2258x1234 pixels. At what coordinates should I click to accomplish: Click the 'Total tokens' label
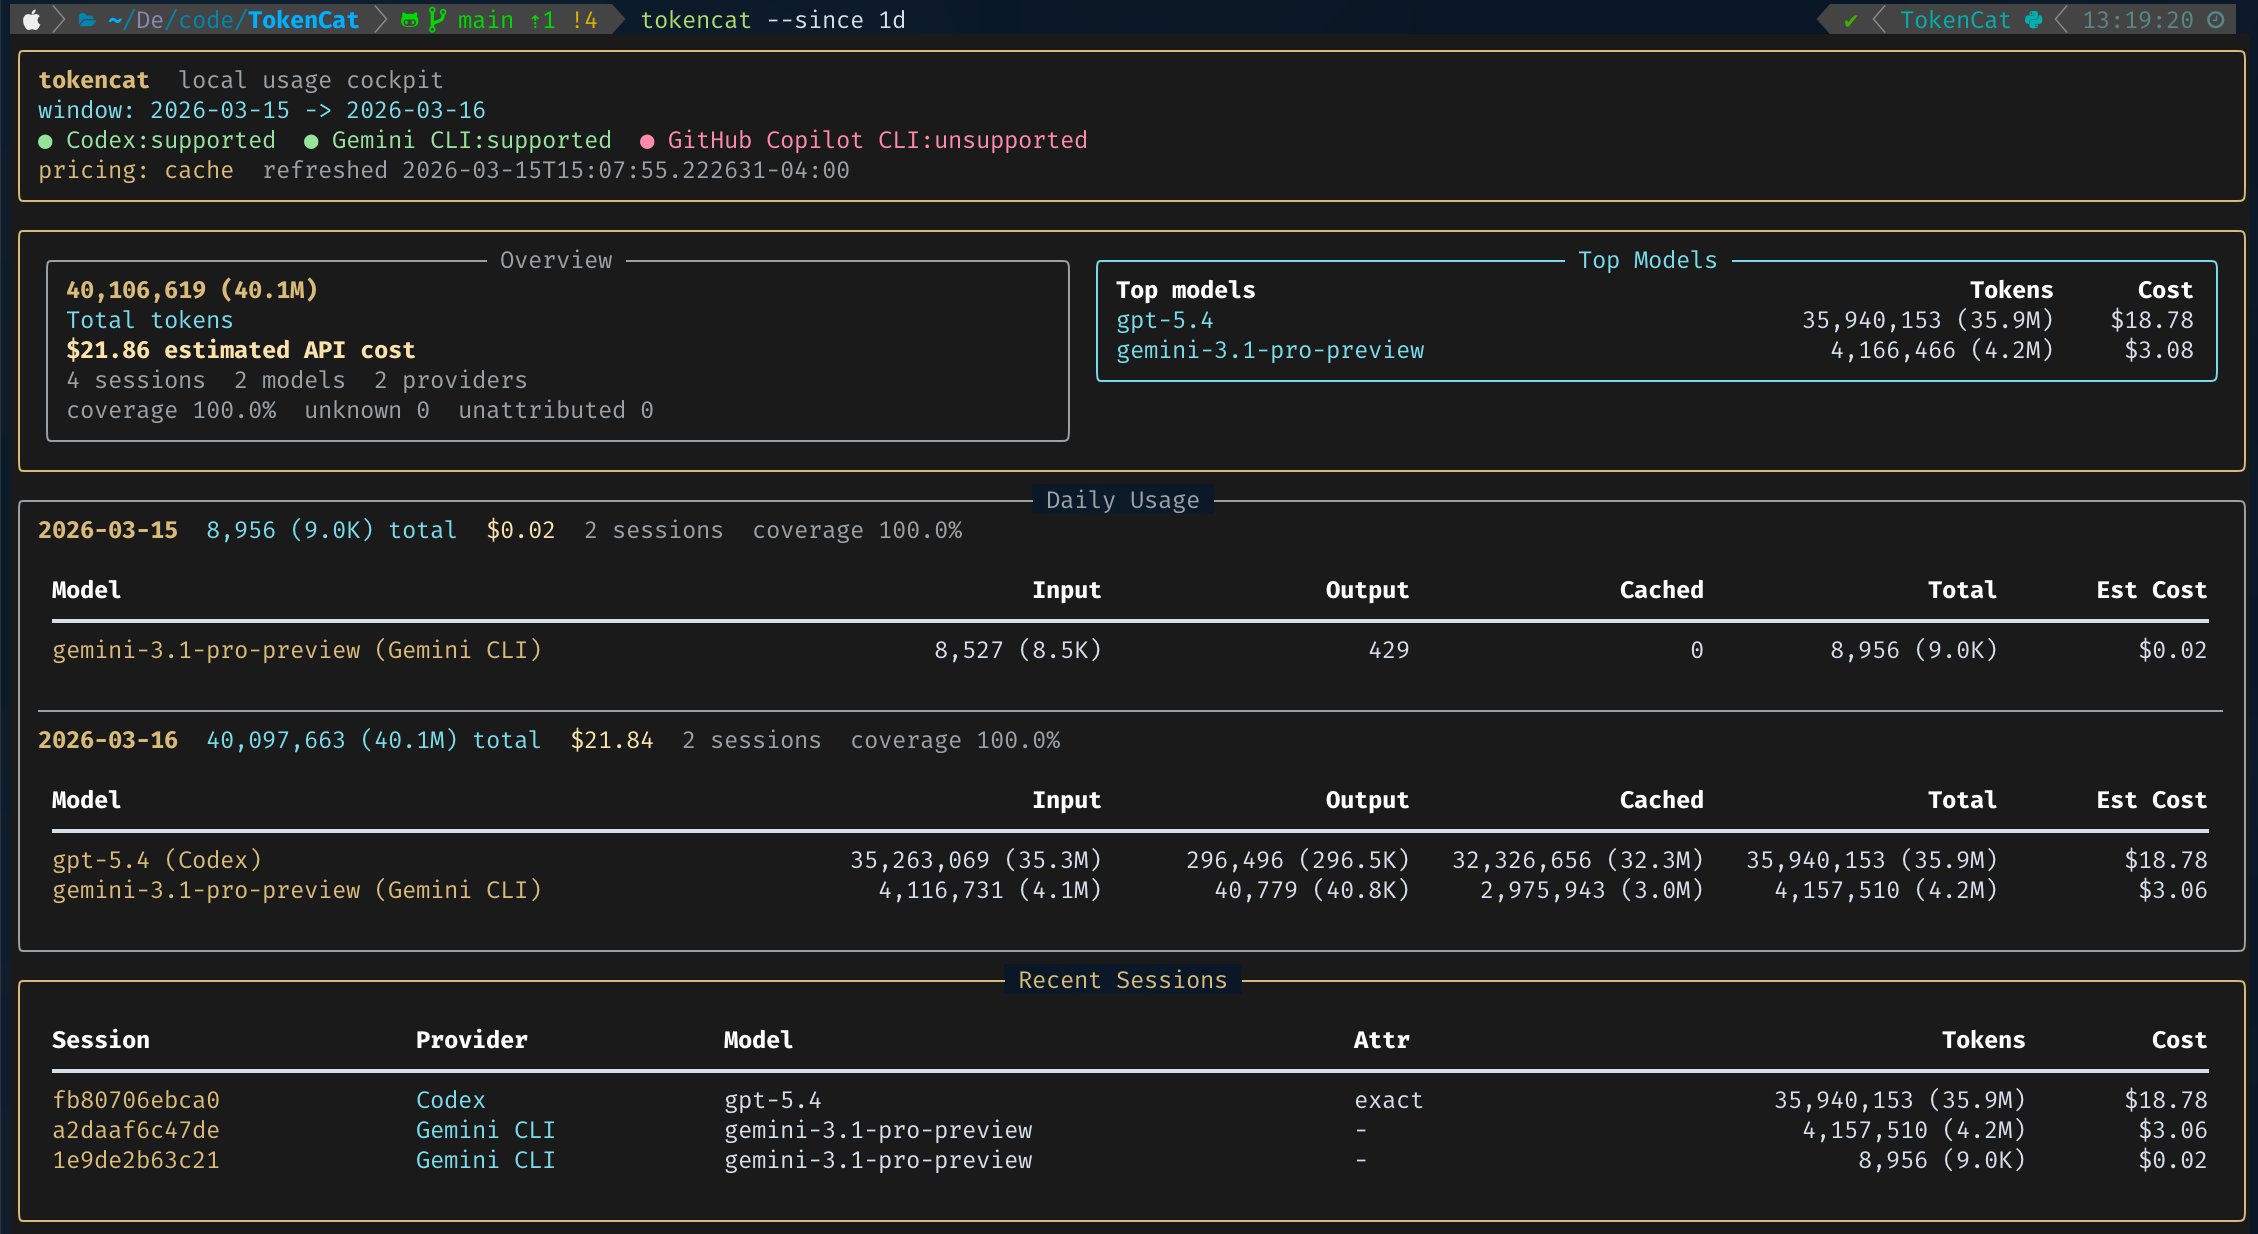[x=150, y=320]
